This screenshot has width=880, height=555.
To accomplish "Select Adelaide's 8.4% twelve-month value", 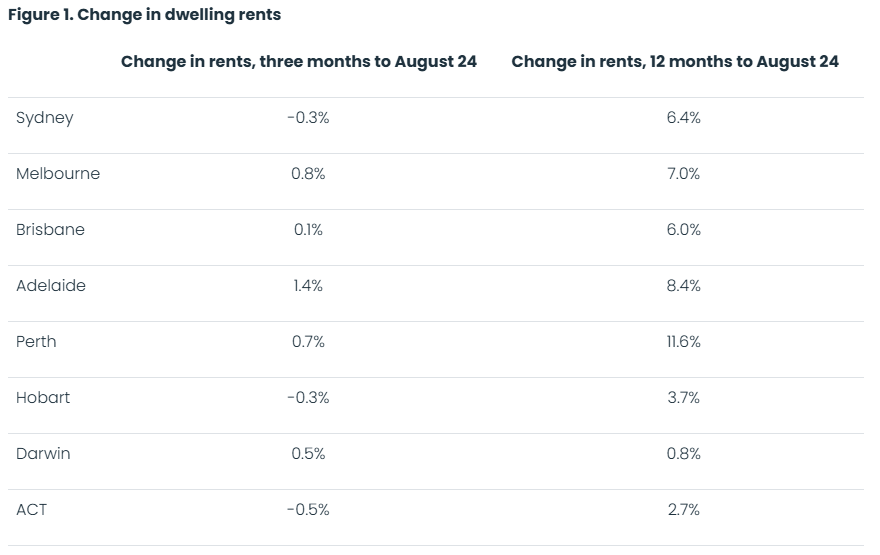I will (x=684, y=286).
